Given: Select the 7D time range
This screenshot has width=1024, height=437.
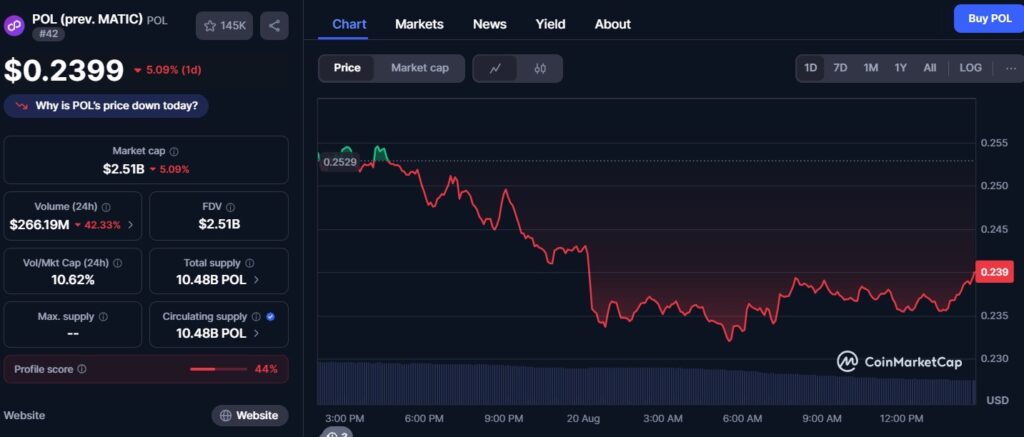Looking at the screenshot, I should [x=840, y=68].
